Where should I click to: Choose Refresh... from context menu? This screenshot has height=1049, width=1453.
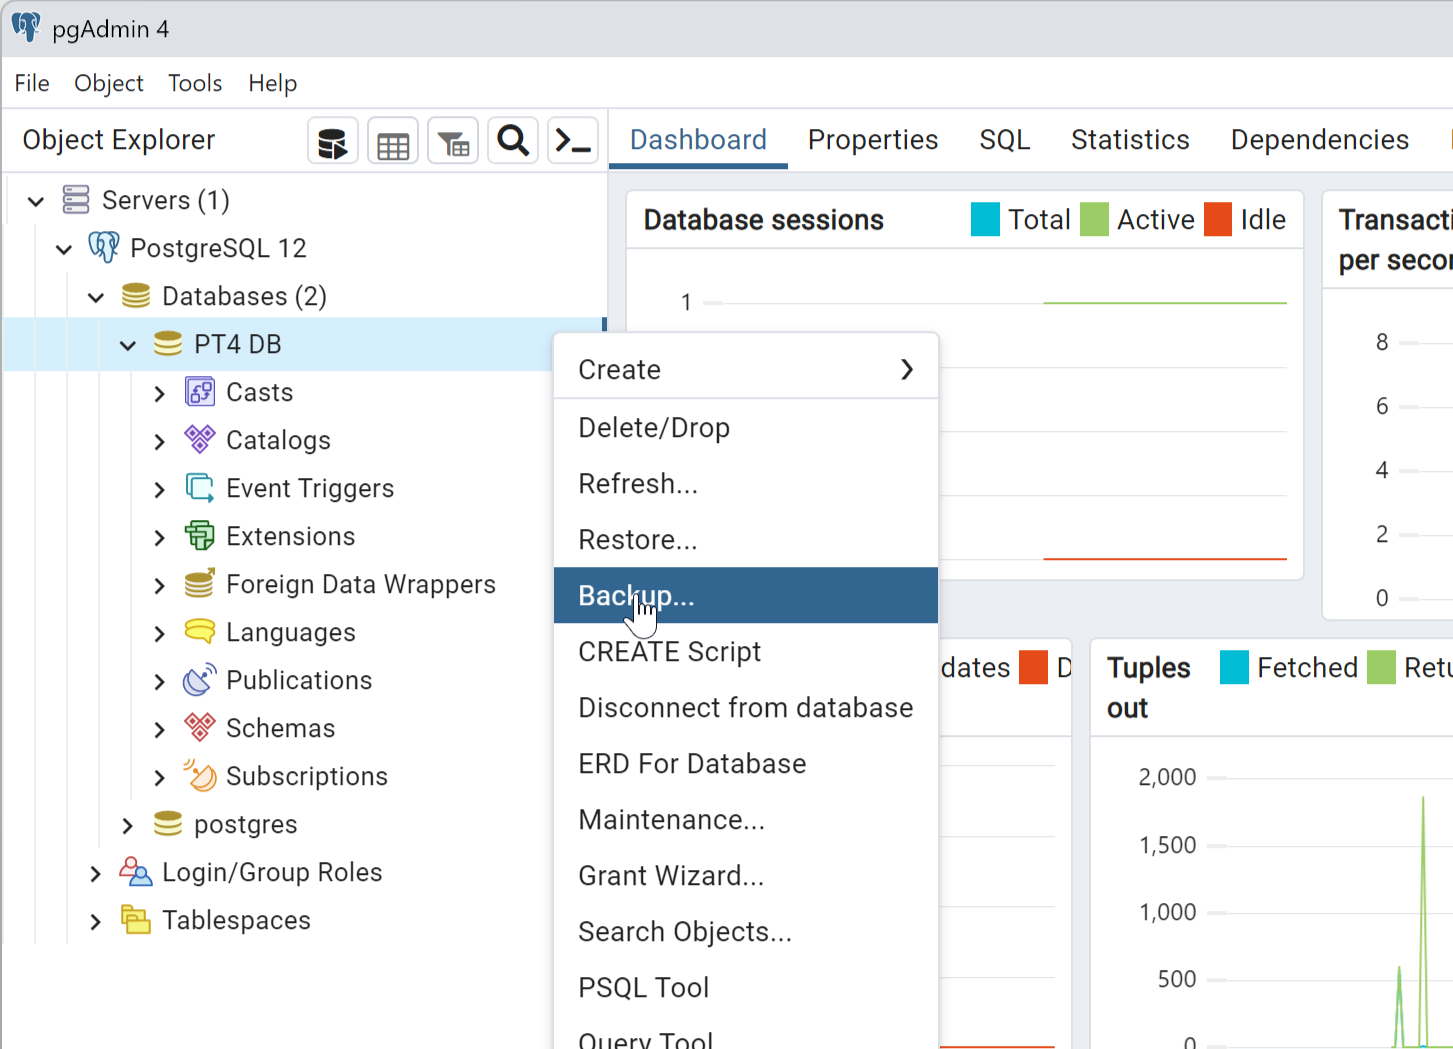(746, 484)
